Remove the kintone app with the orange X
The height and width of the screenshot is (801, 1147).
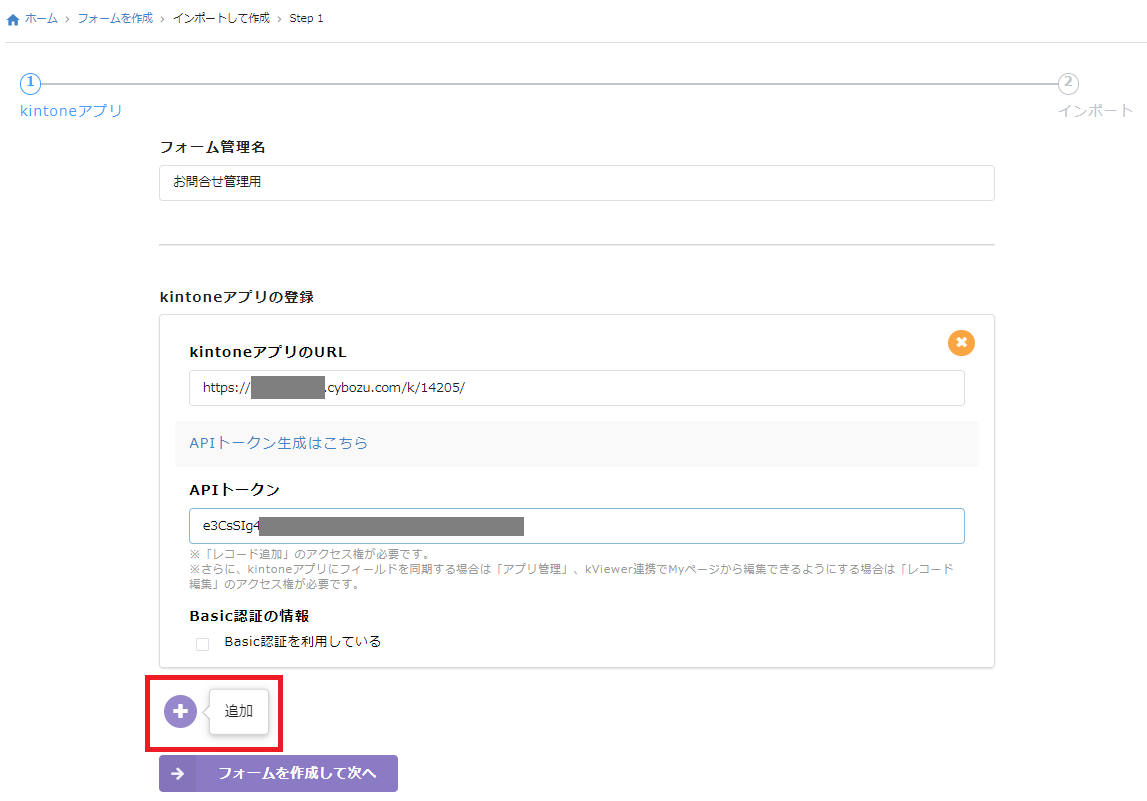coord(961,342)
